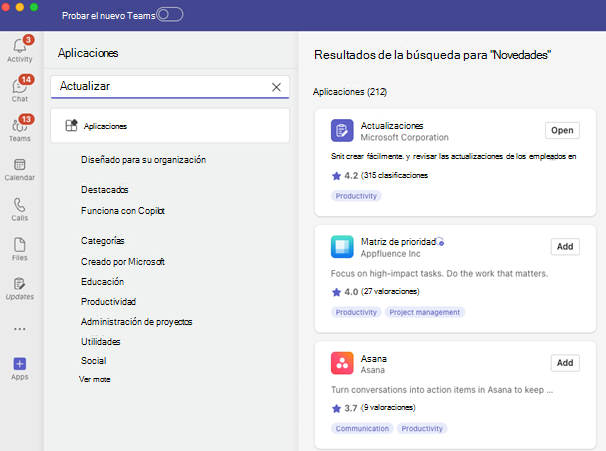Select the Destacados category

coord(105,189)
